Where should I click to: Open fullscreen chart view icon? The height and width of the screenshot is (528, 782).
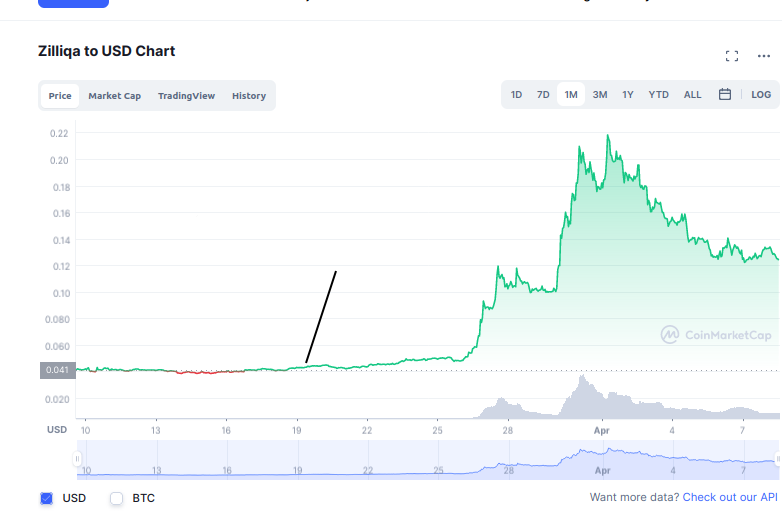click(x=732, y=56)
